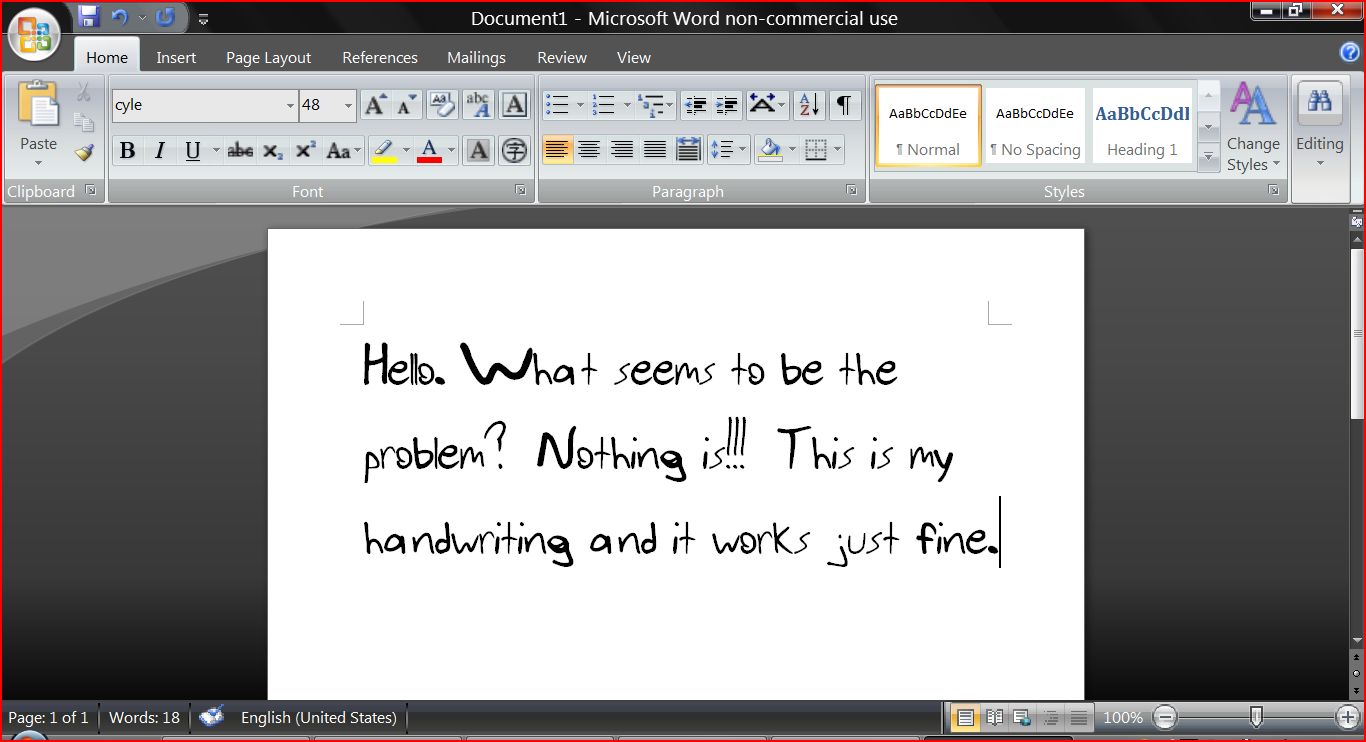This screenshot has width=1366, height=742.
Task: Decrease paragraph indent
Action: [696, 105]
